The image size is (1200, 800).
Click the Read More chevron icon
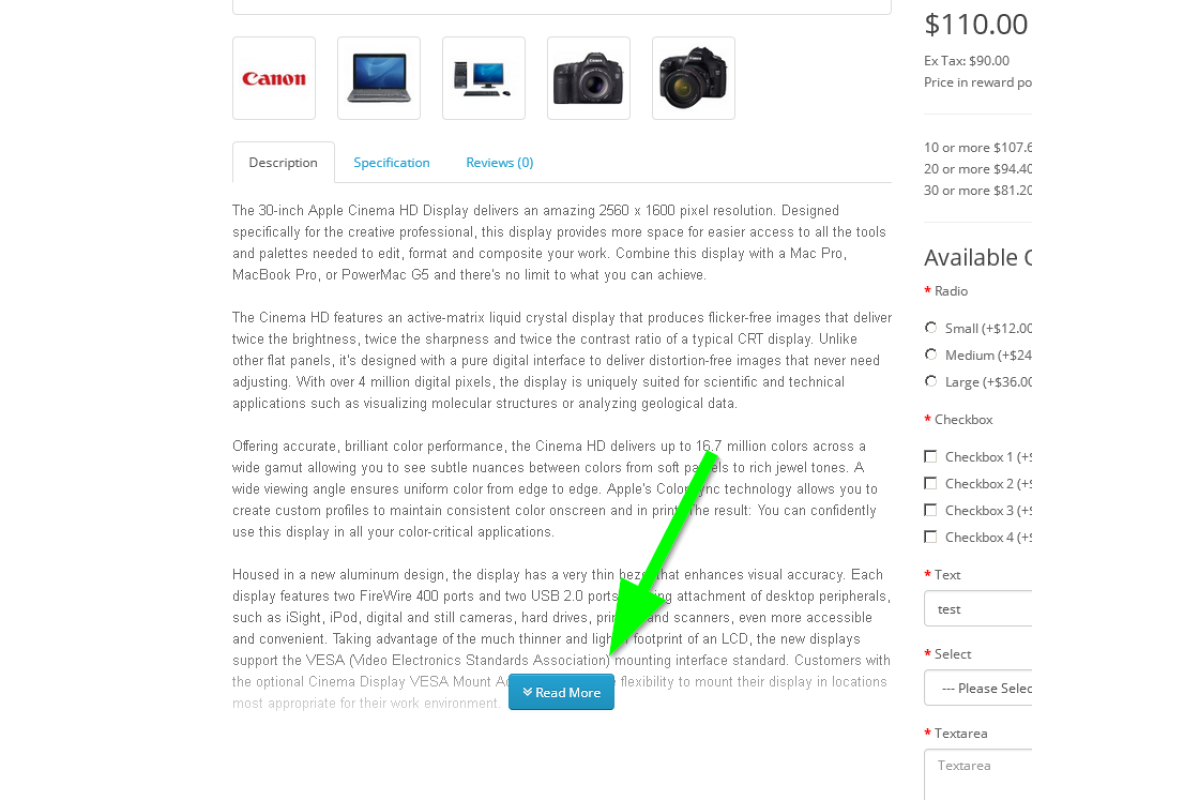527,692
